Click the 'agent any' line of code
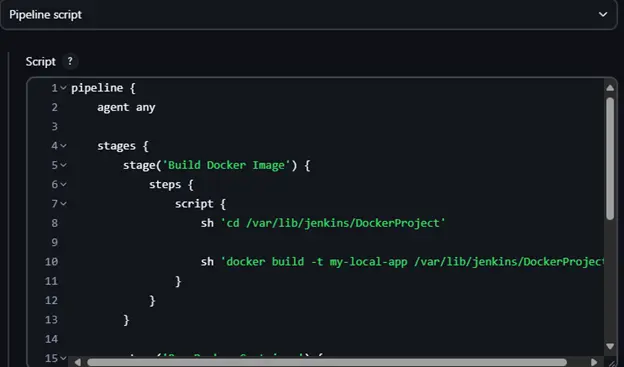 click(x=126, y=107)
